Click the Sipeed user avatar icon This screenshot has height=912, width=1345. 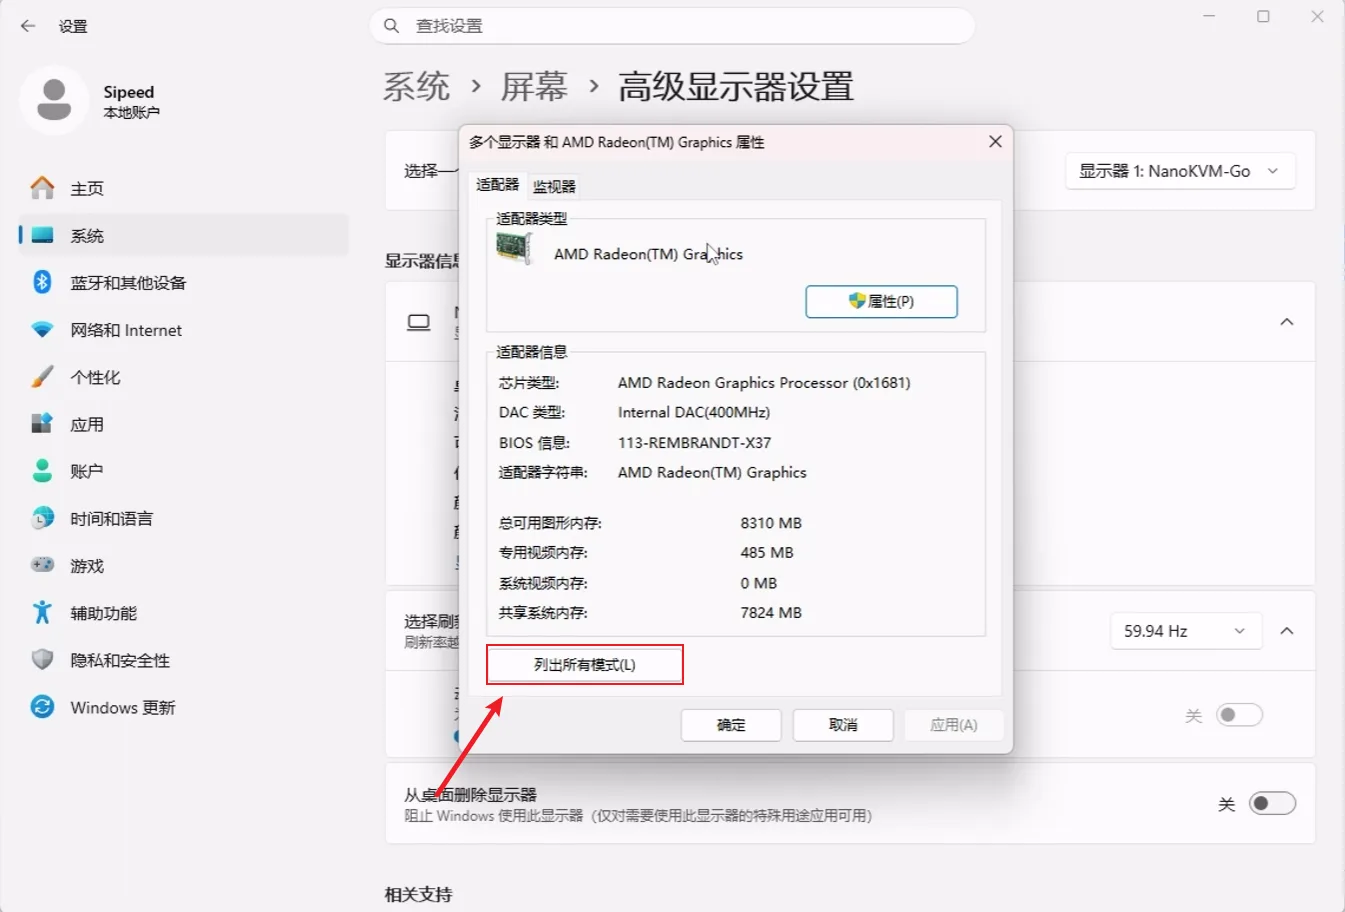(x=54, y=100)
